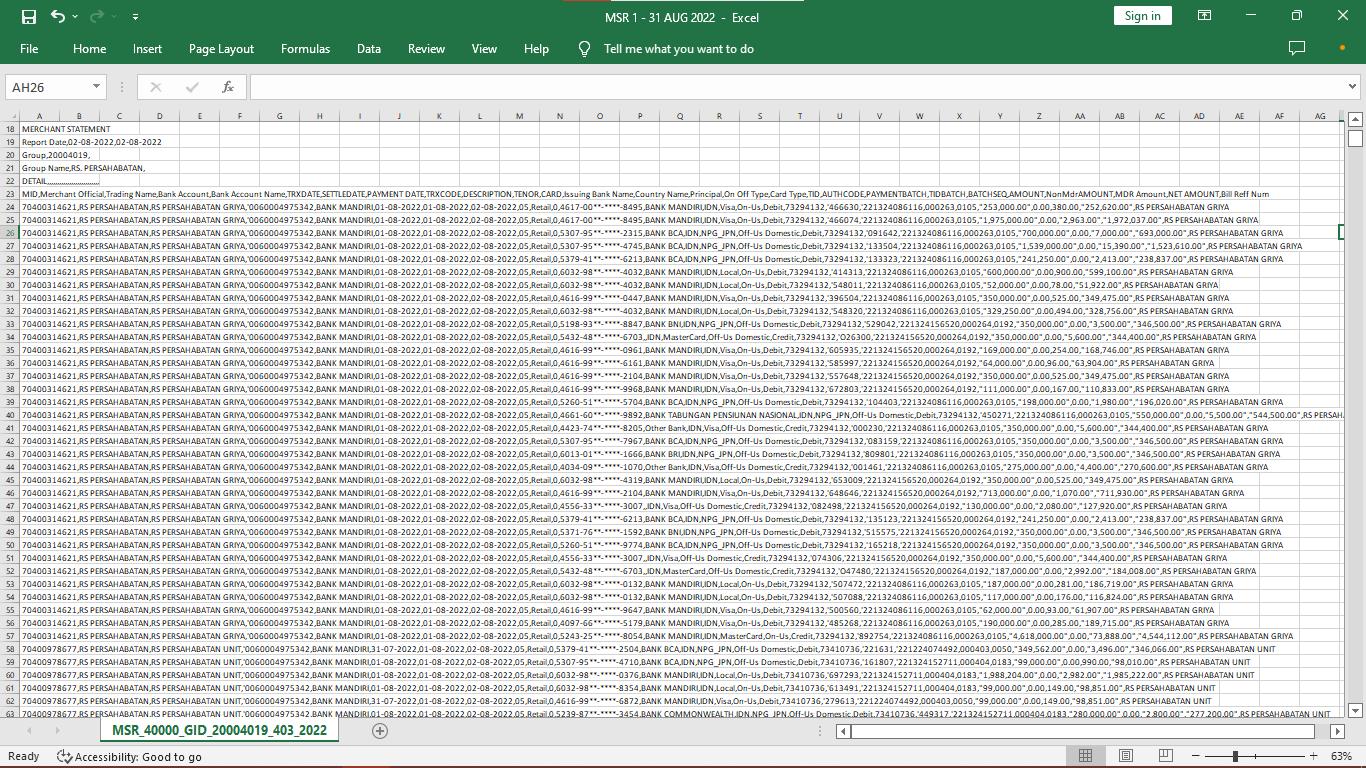1366x768 pixels.
Task: Click the Group Name RS. PERSAHABATAN cell
Action: [83, 168]
